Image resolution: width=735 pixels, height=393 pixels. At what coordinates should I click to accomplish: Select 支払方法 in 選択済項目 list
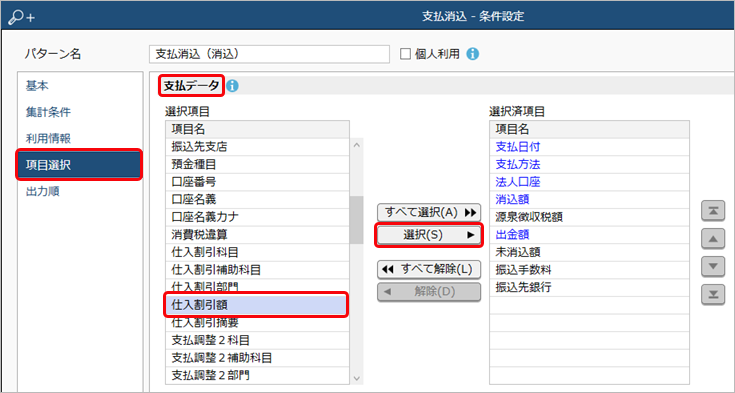tap(589, 165)
